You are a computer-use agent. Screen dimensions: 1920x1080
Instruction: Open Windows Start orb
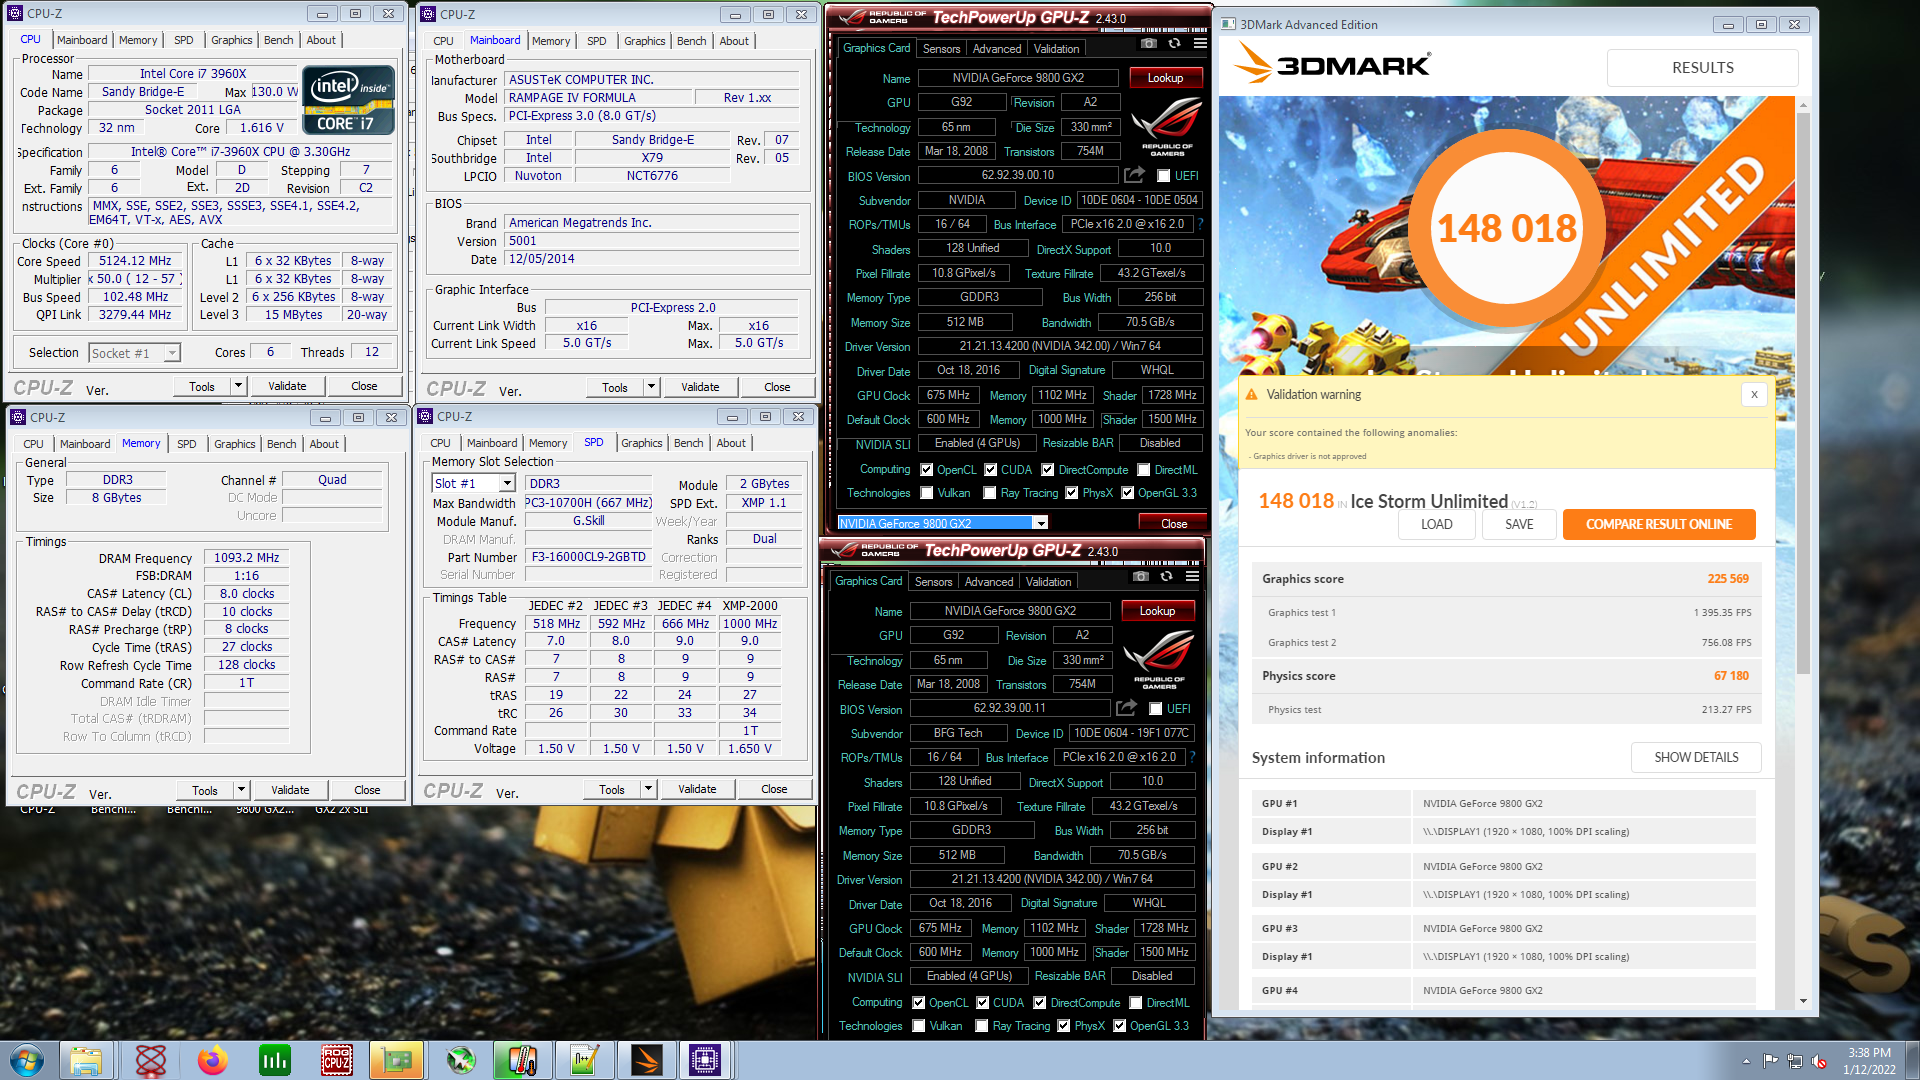click(x=27, y=1060)
